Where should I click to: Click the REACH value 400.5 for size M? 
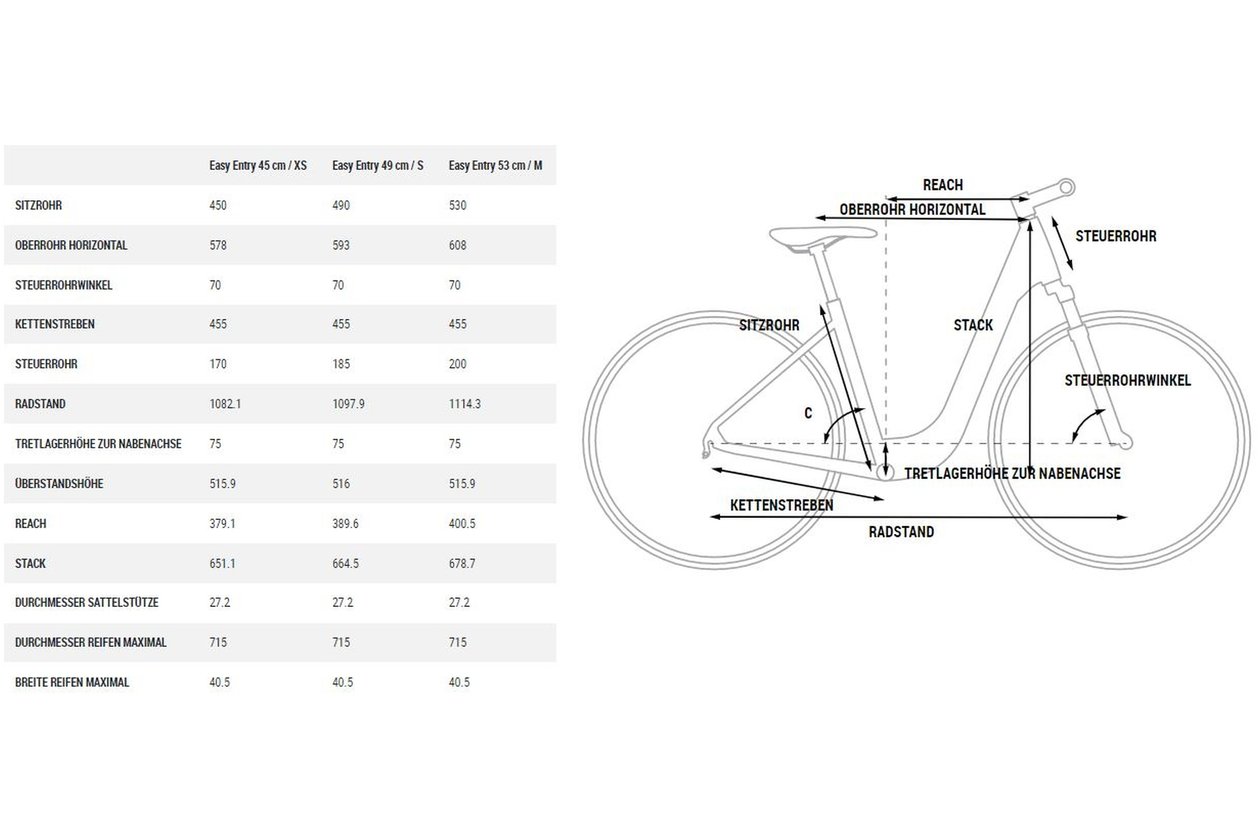coord(463,523)
